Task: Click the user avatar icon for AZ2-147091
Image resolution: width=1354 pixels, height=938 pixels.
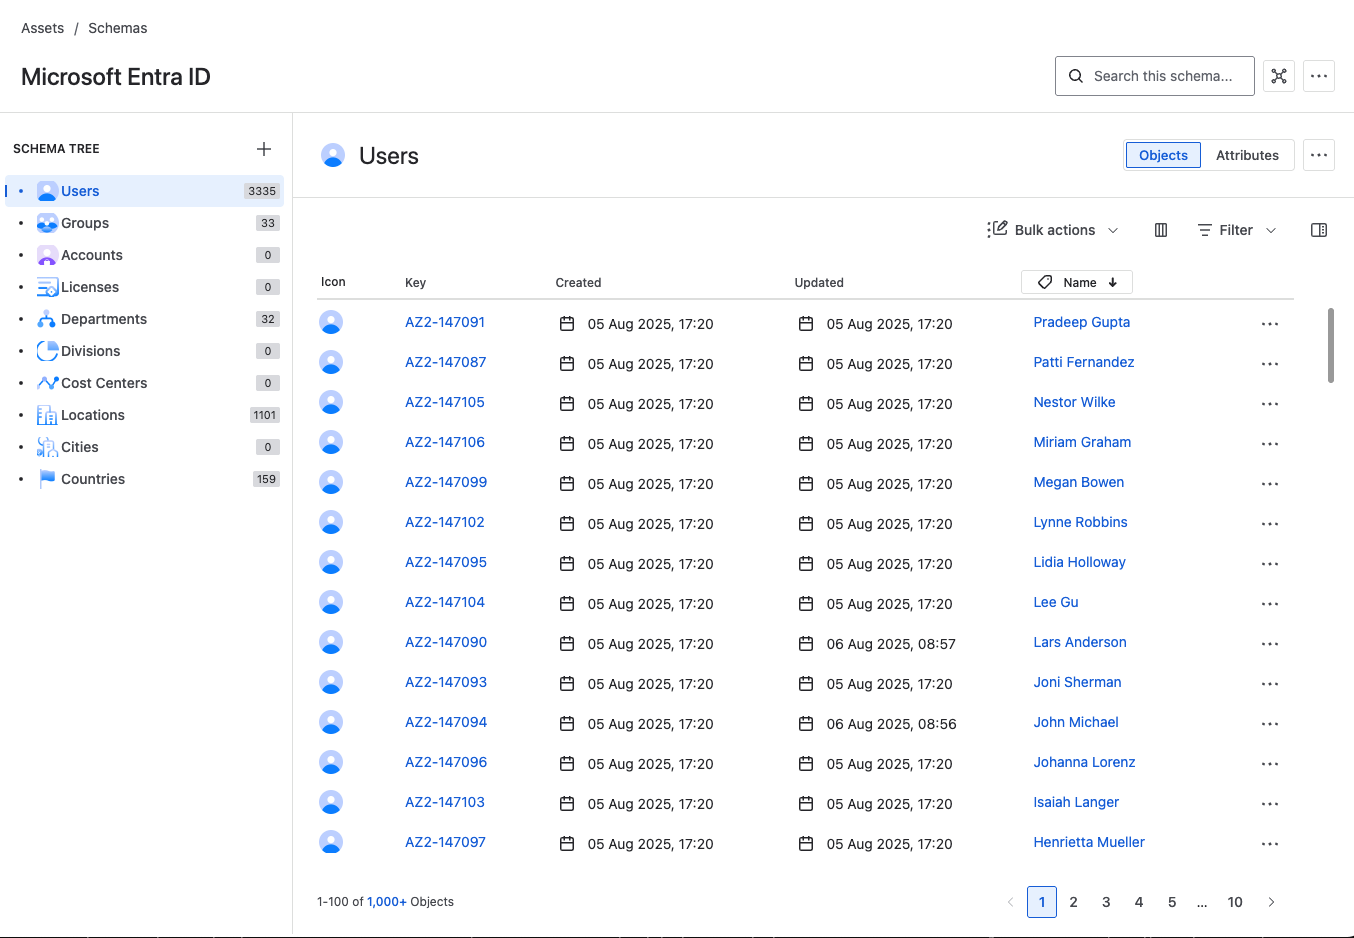Action: (331, 322)
